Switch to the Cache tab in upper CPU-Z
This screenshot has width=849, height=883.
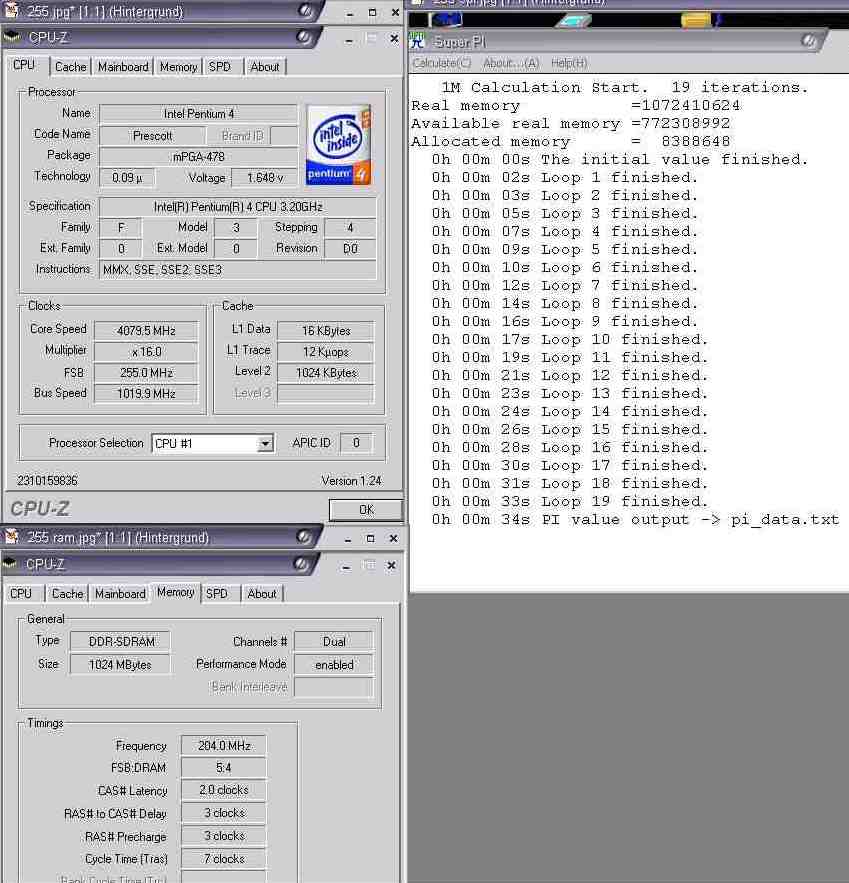point(70,67)
